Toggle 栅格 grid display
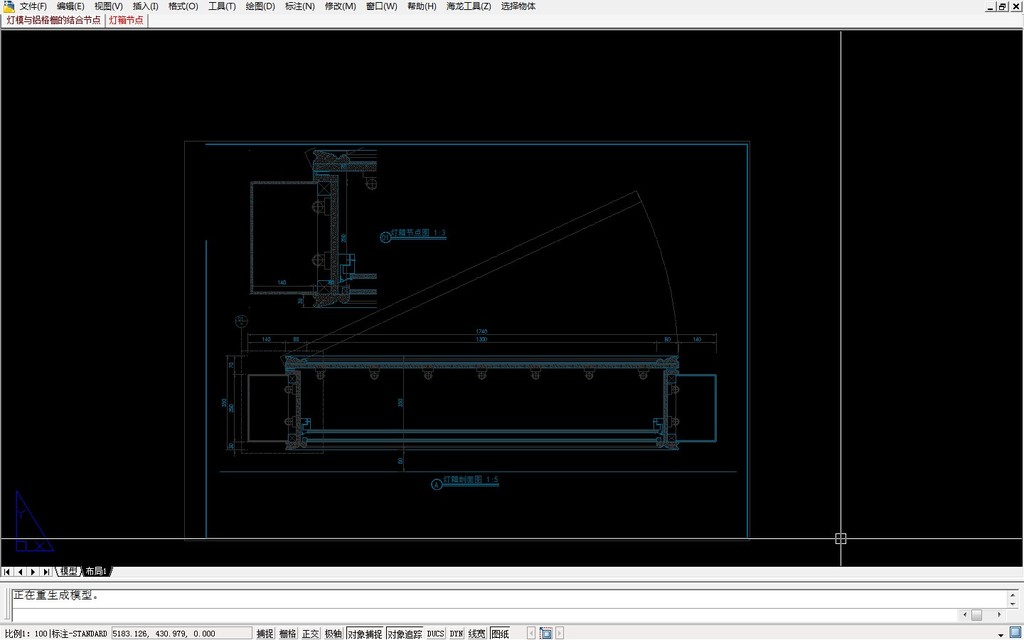The image size is (1024, 640). tap(287, 633)
